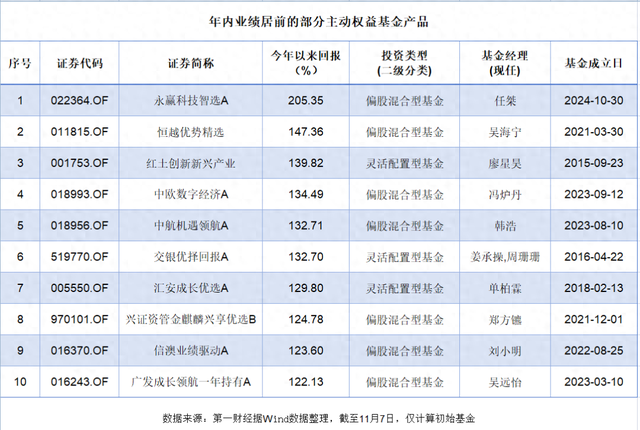Click fund name 广发成长领航一年持有A
Viewport: 640px width, 430px height.
coord(191,382)
